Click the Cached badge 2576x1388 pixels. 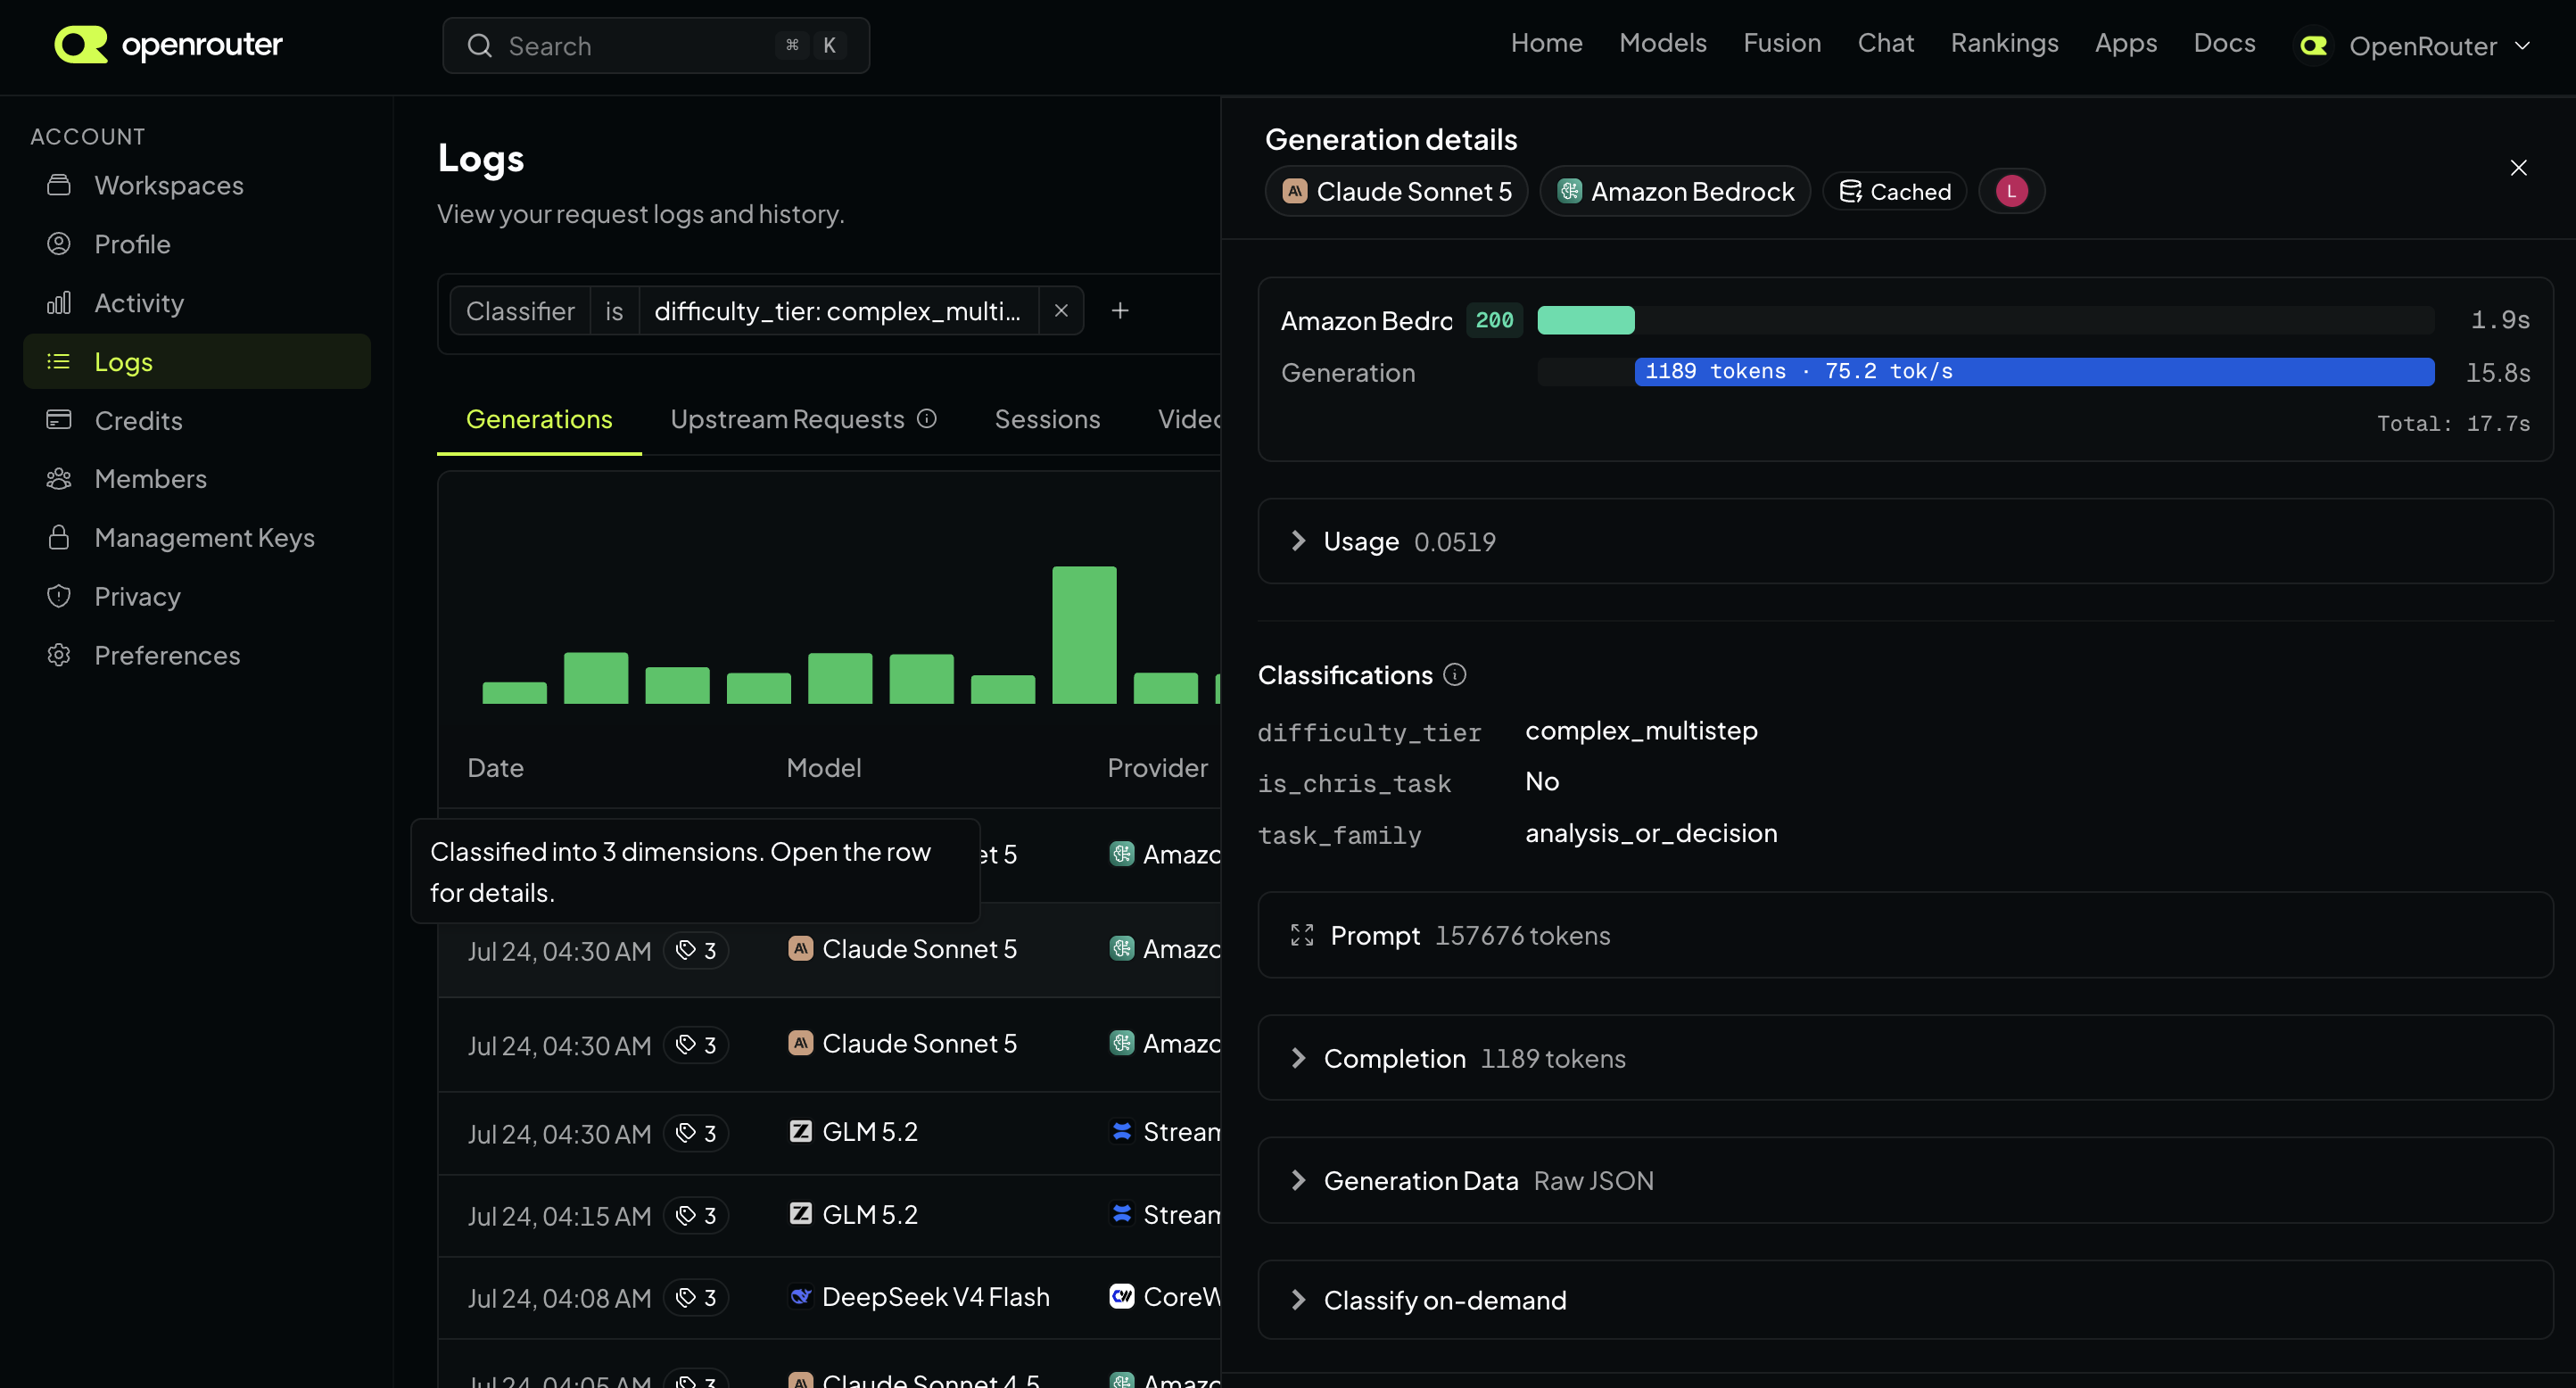point(1895,191)
